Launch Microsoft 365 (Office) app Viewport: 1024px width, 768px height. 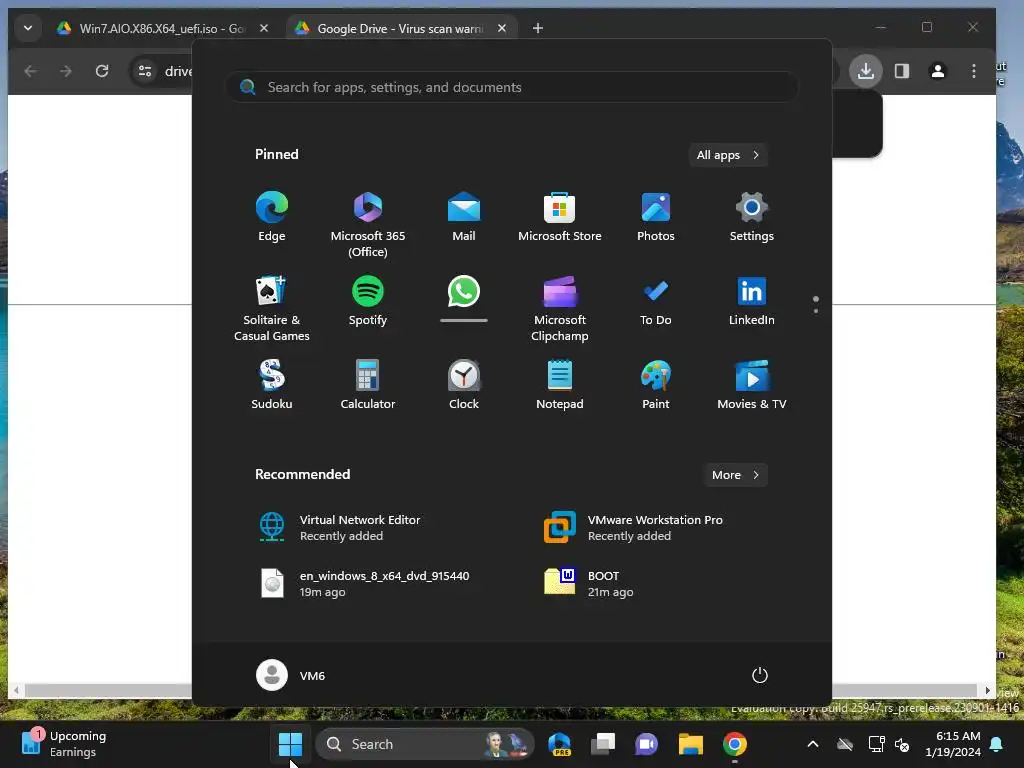(x=368, y=225)
